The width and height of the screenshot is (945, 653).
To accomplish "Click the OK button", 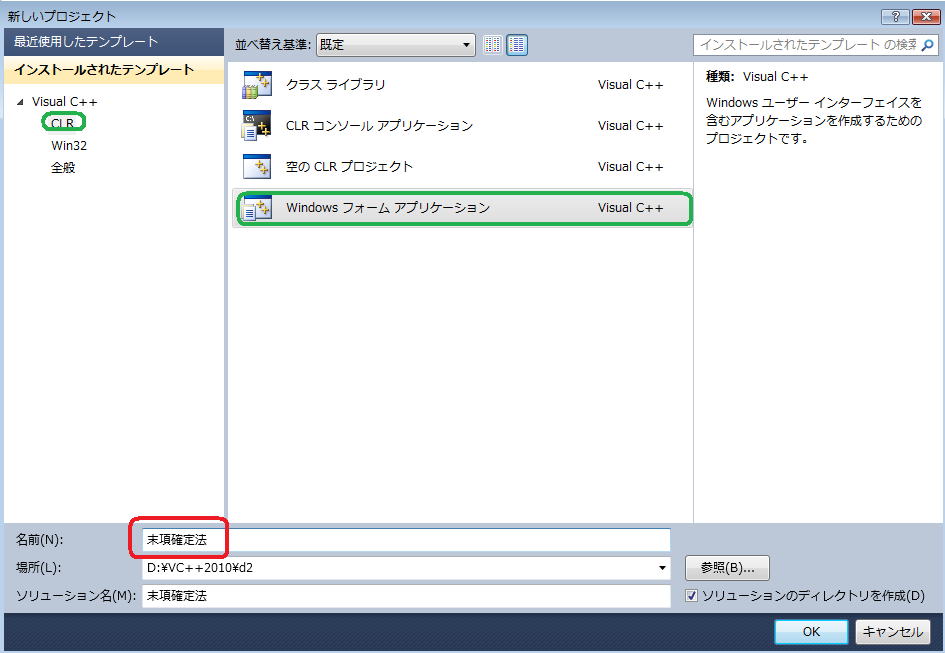I will (x=811, y=631).
